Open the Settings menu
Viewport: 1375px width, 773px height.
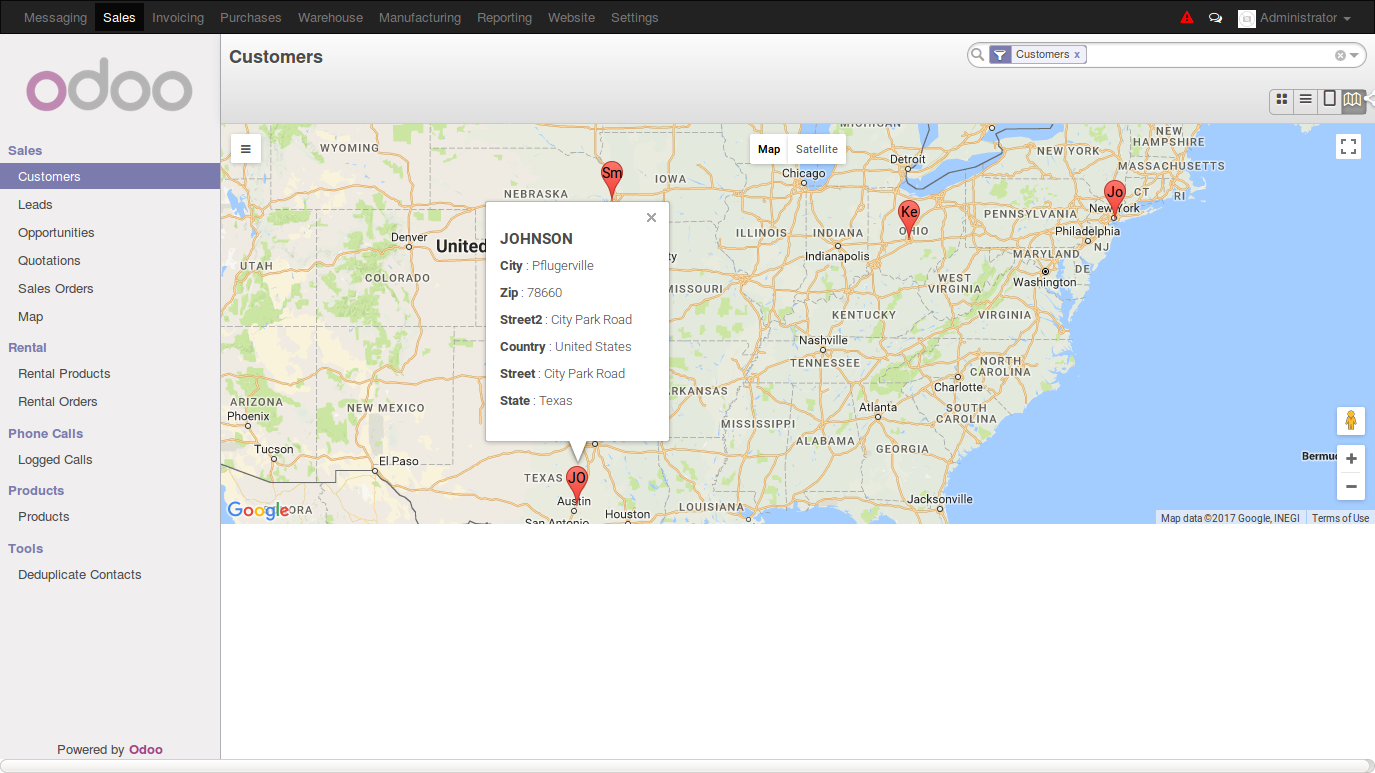pos(634,18)
